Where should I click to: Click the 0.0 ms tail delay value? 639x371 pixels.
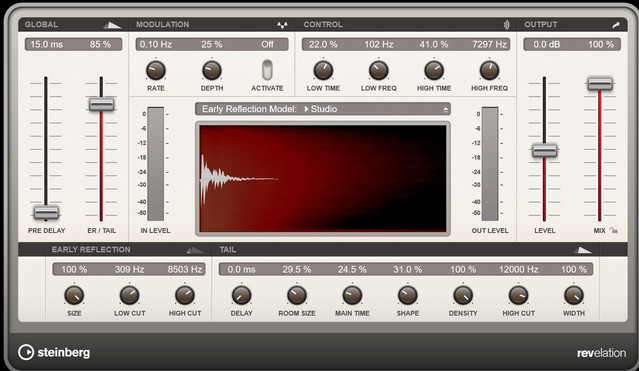tap(241, 269)
